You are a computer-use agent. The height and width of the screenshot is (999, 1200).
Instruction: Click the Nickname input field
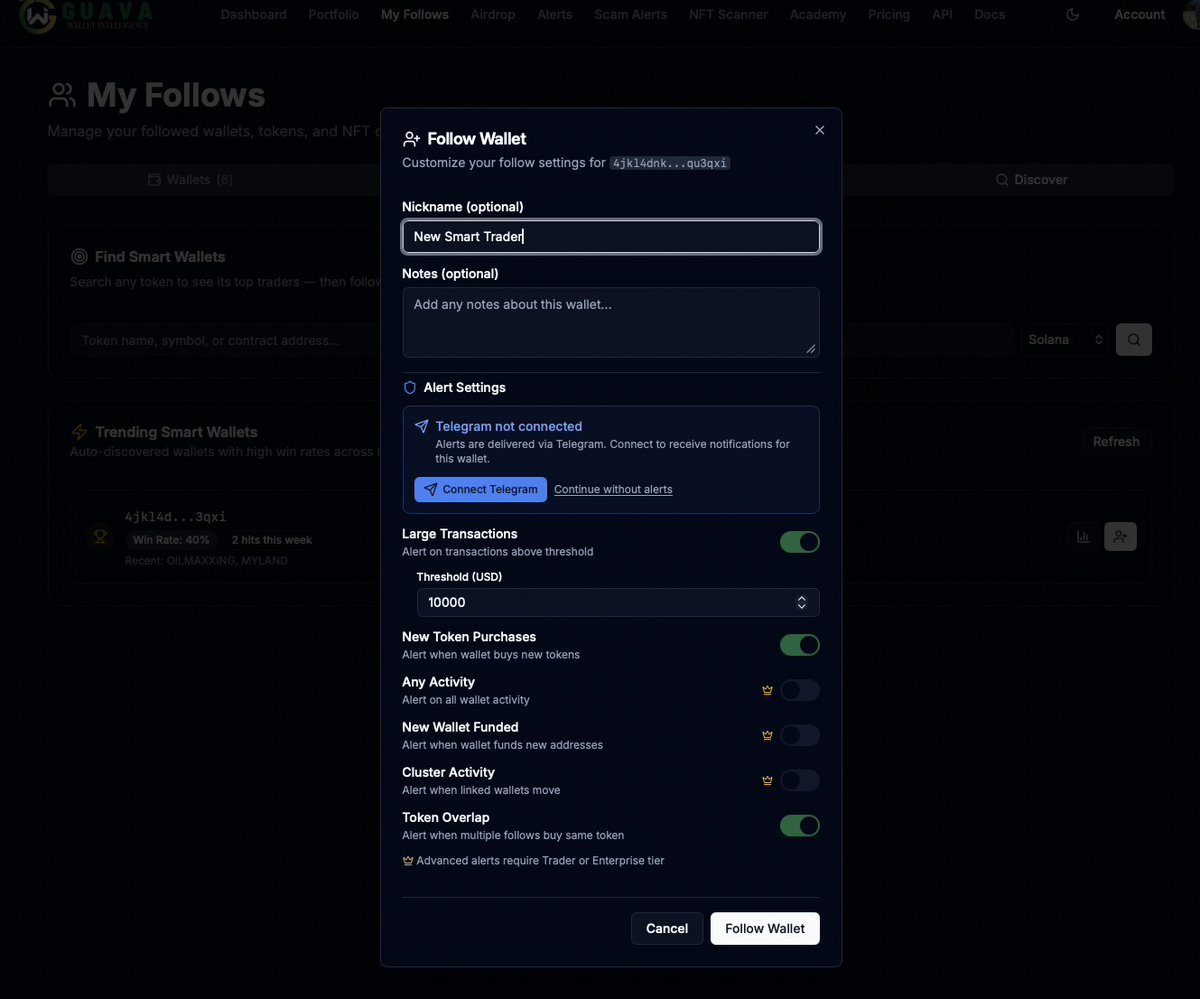pos(611,237)
